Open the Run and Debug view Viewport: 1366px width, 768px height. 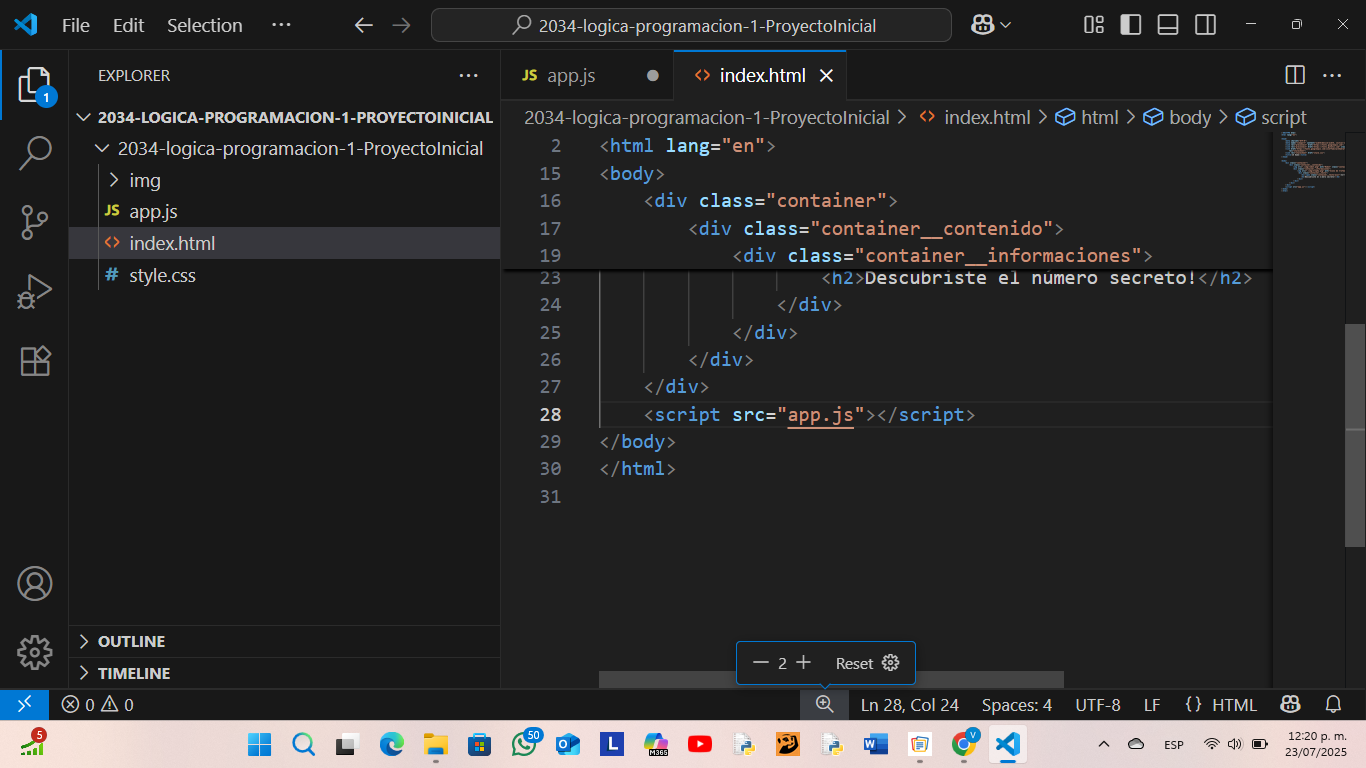(x=34, y=291)
